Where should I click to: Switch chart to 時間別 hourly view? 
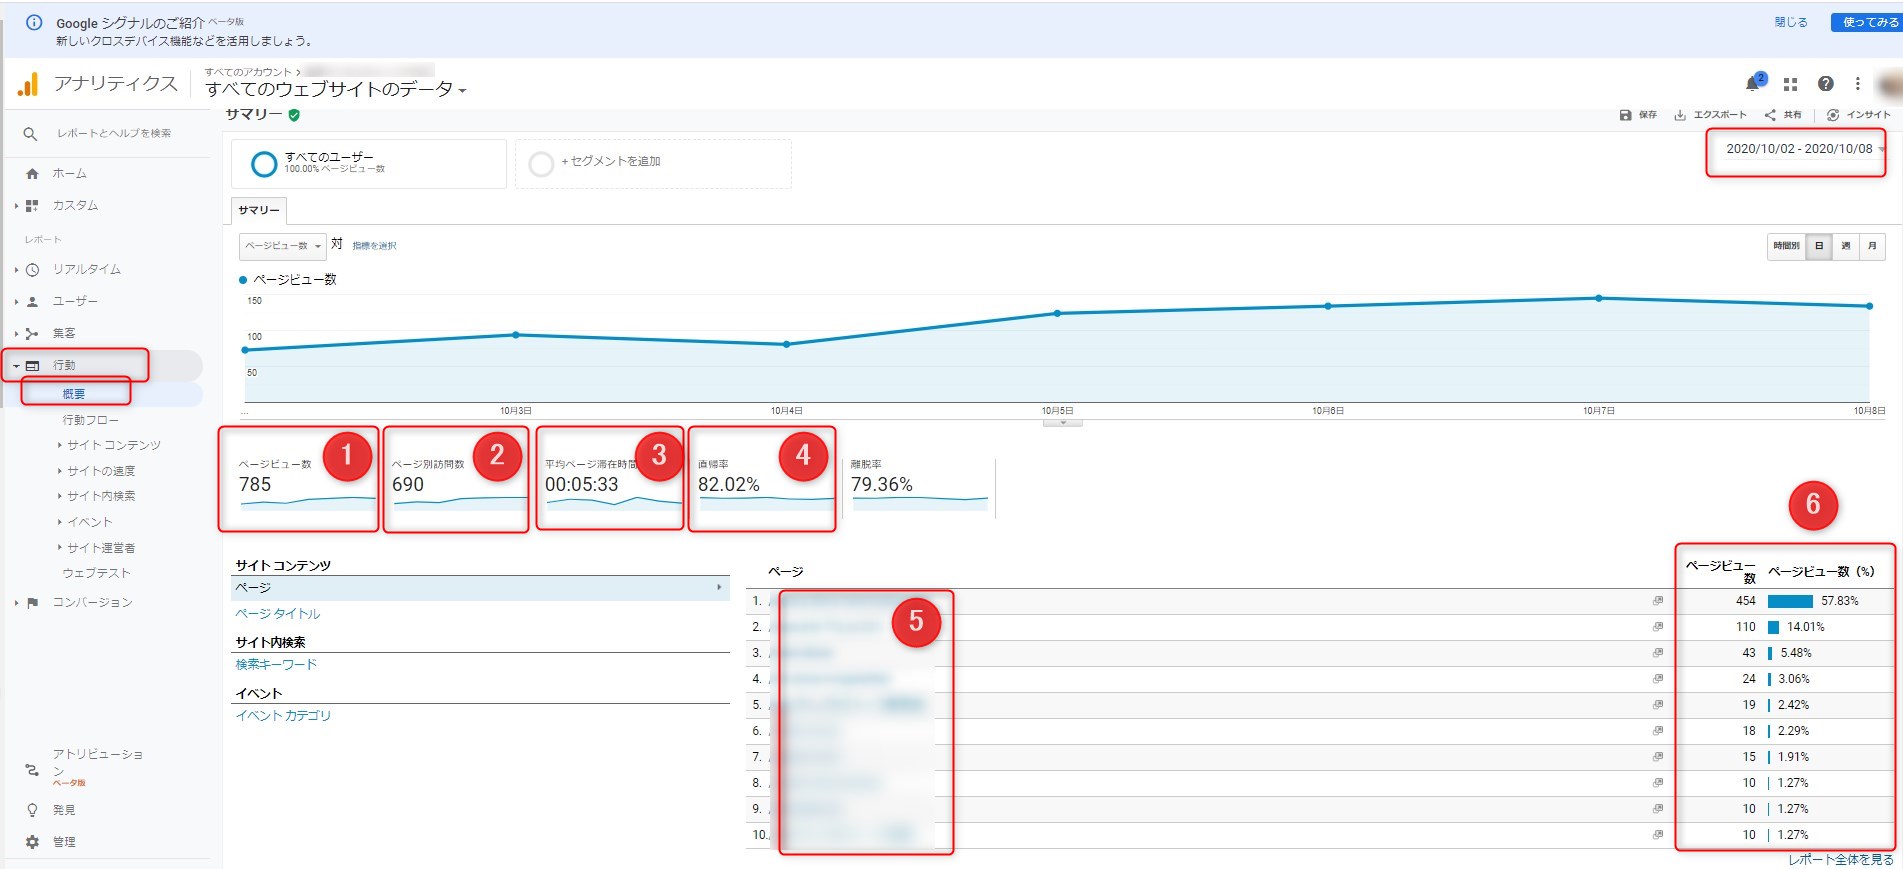(x=1786, y=246)
